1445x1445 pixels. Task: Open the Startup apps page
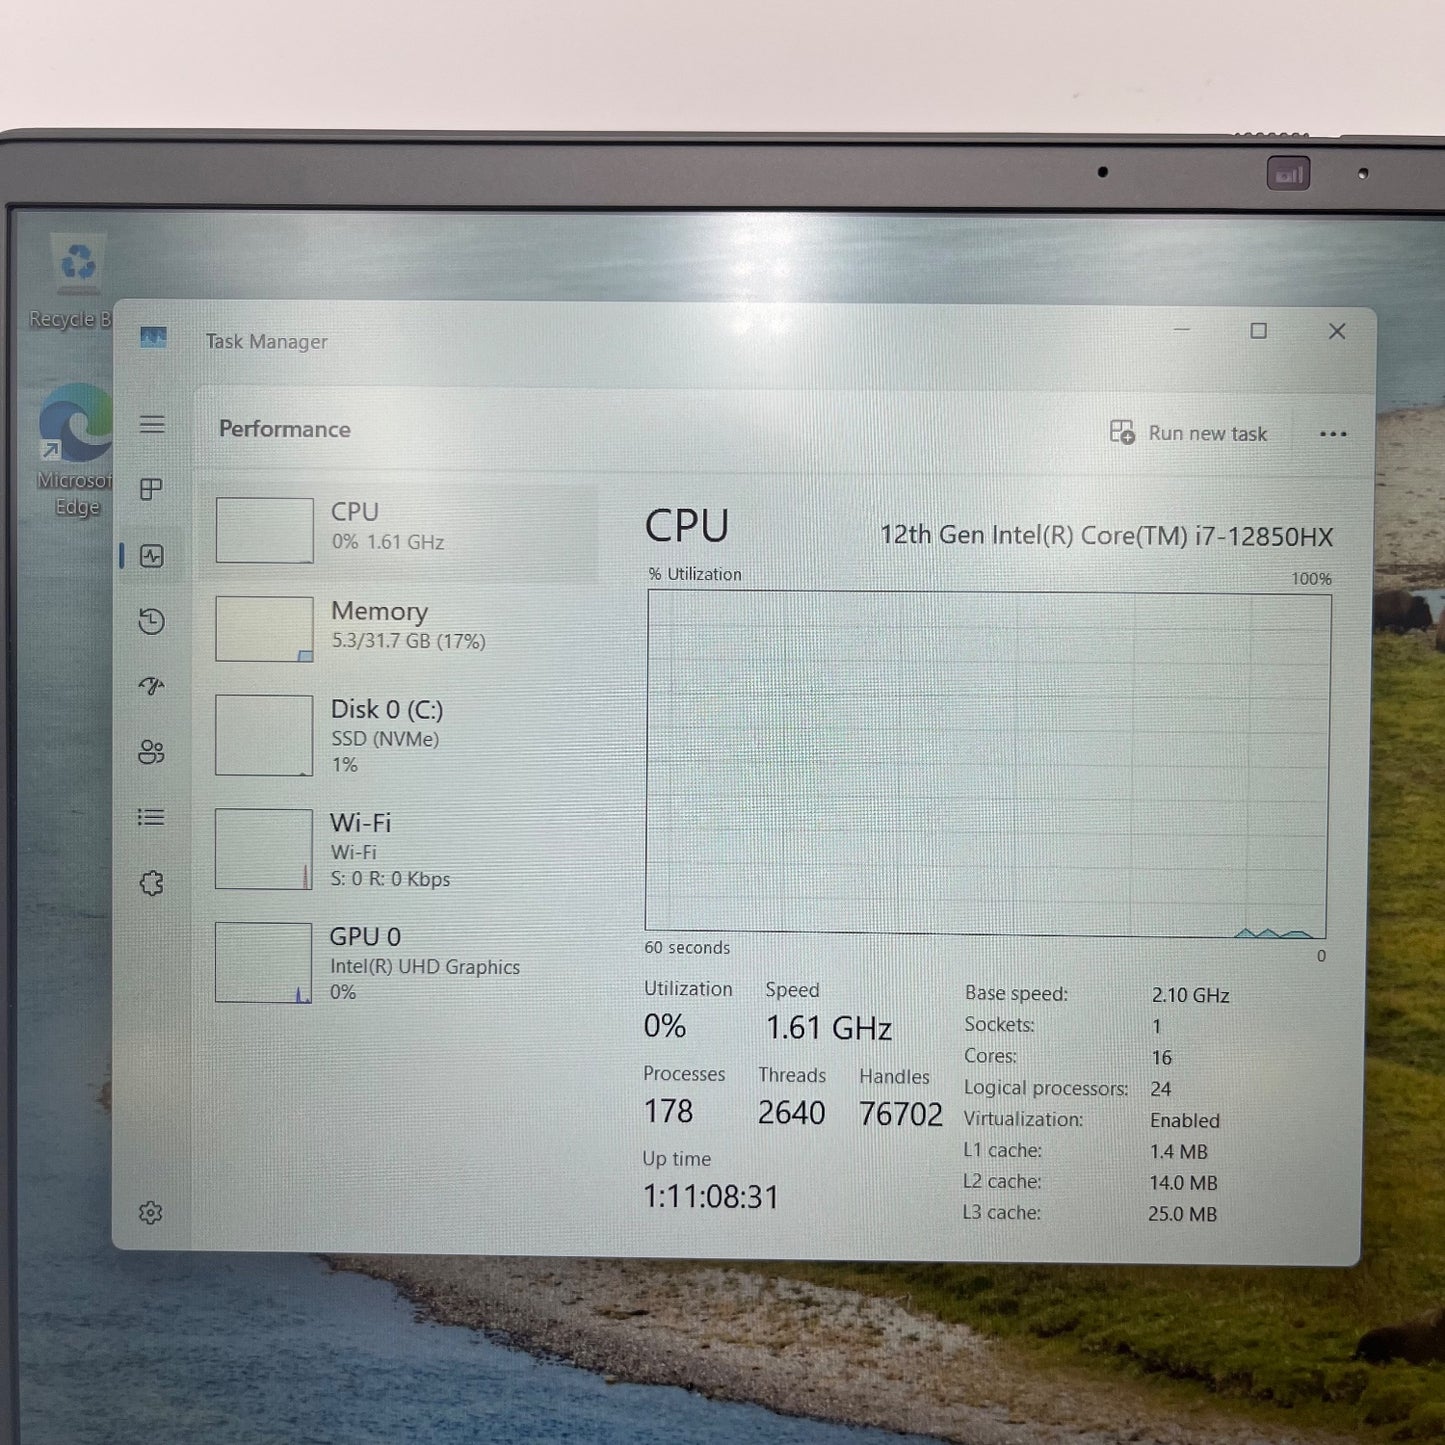point(152,686)
